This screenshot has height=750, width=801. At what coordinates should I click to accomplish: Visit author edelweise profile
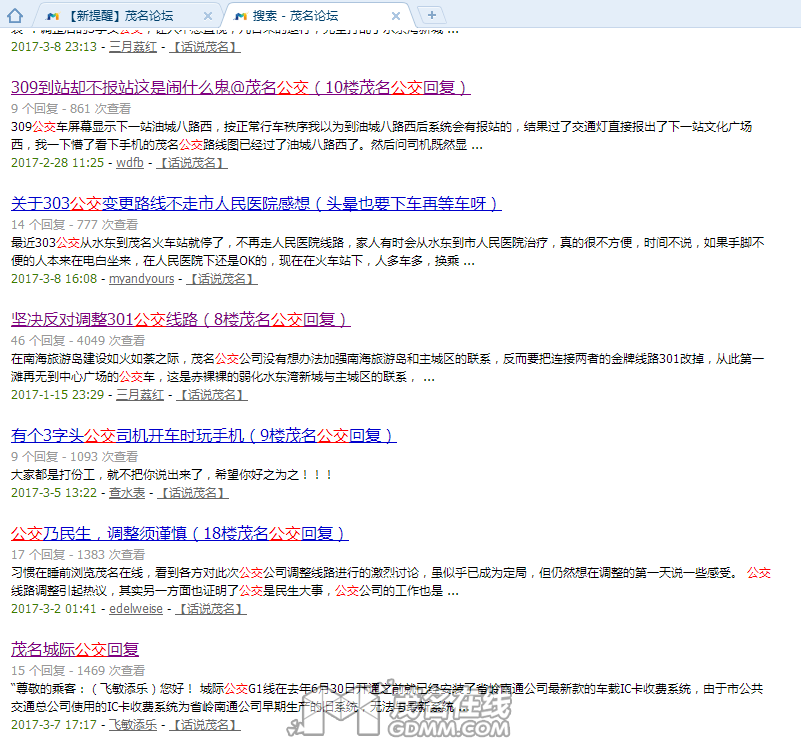click(136, 608)
